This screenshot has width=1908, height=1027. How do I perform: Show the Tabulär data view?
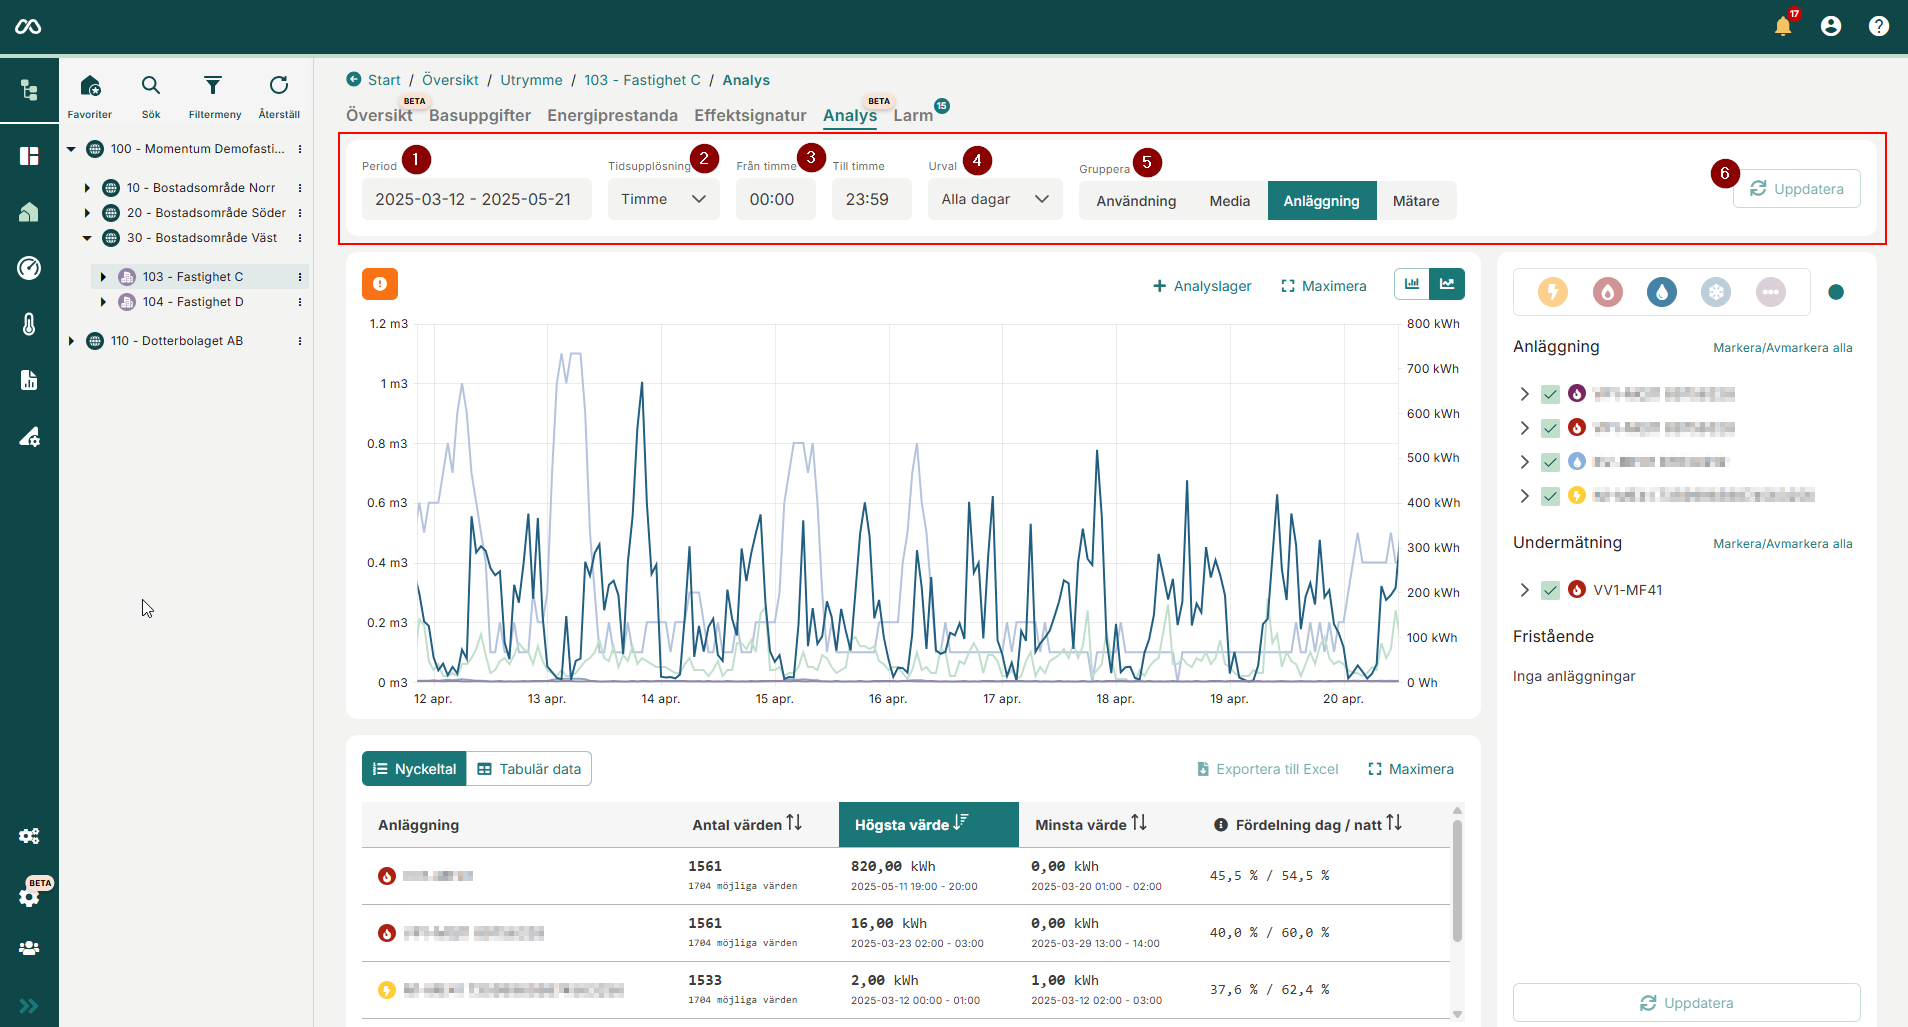(x=529, y=769)
